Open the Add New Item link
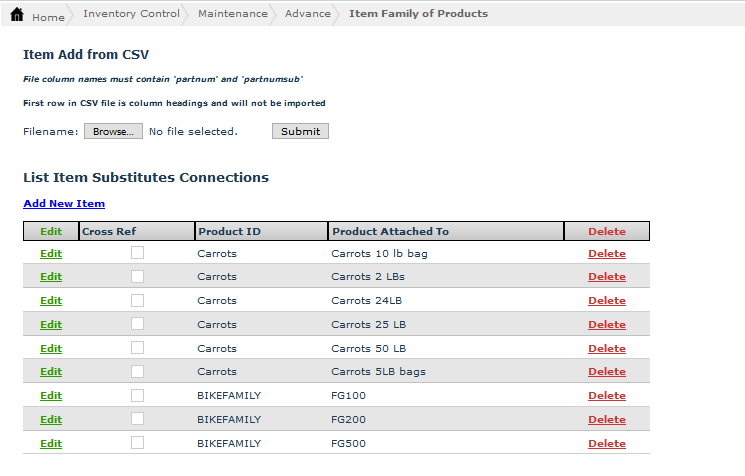 point(64,204)
